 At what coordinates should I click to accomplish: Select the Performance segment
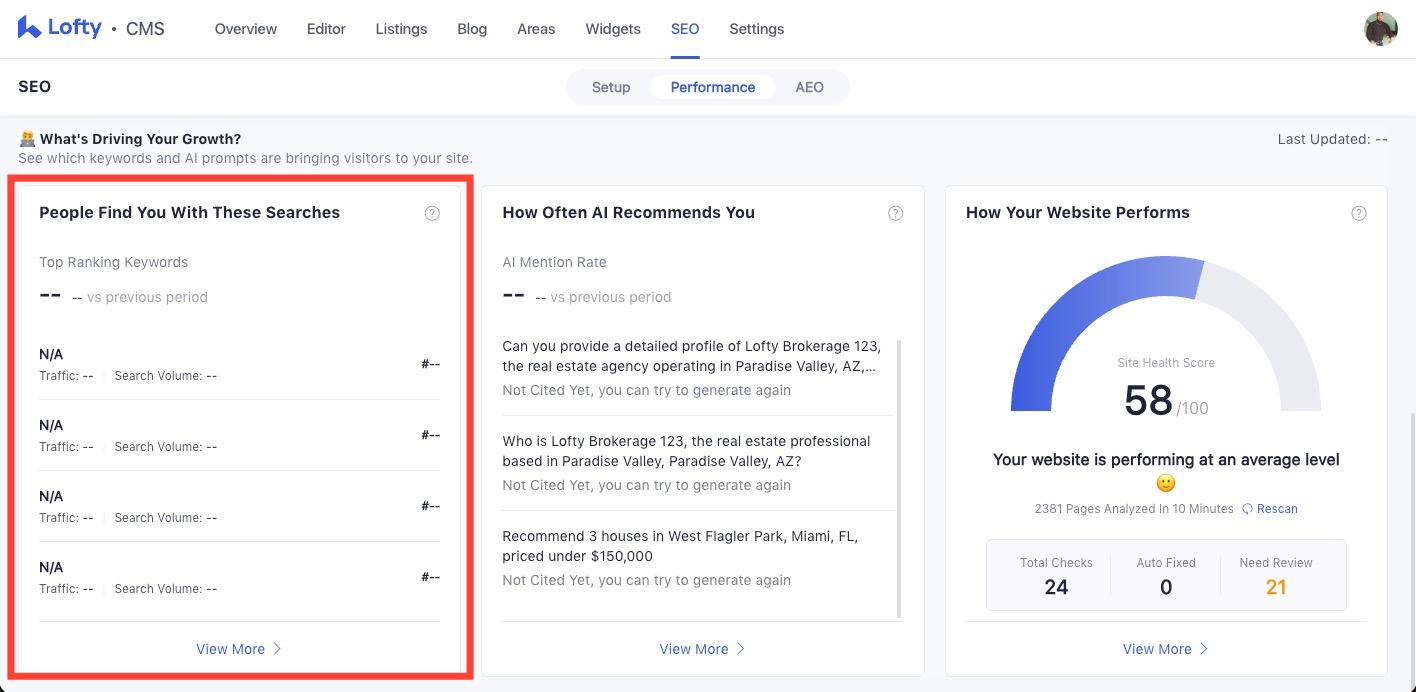pyautogui.click(x=712, y=87)
